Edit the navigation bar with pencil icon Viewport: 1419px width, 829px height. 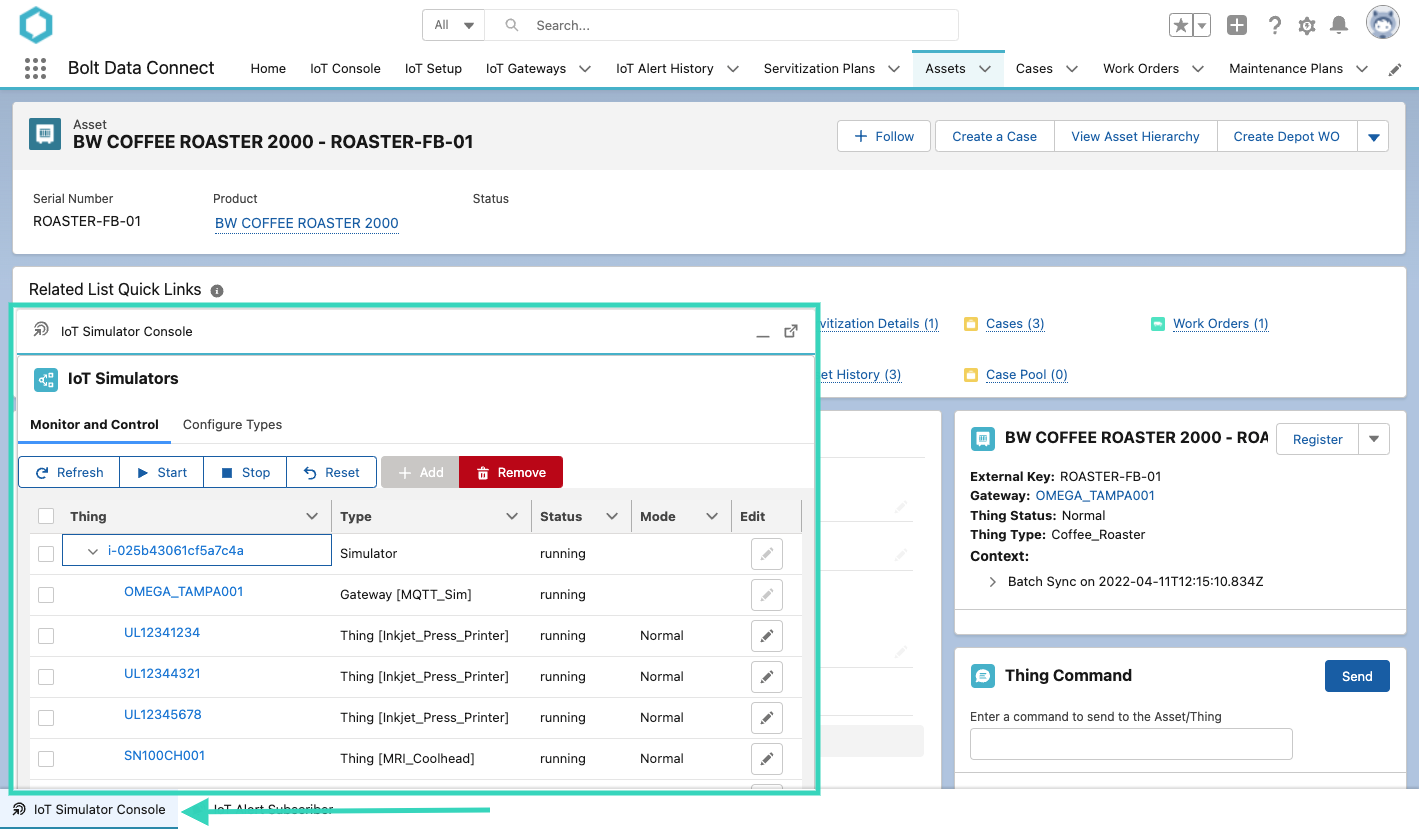1395,69
